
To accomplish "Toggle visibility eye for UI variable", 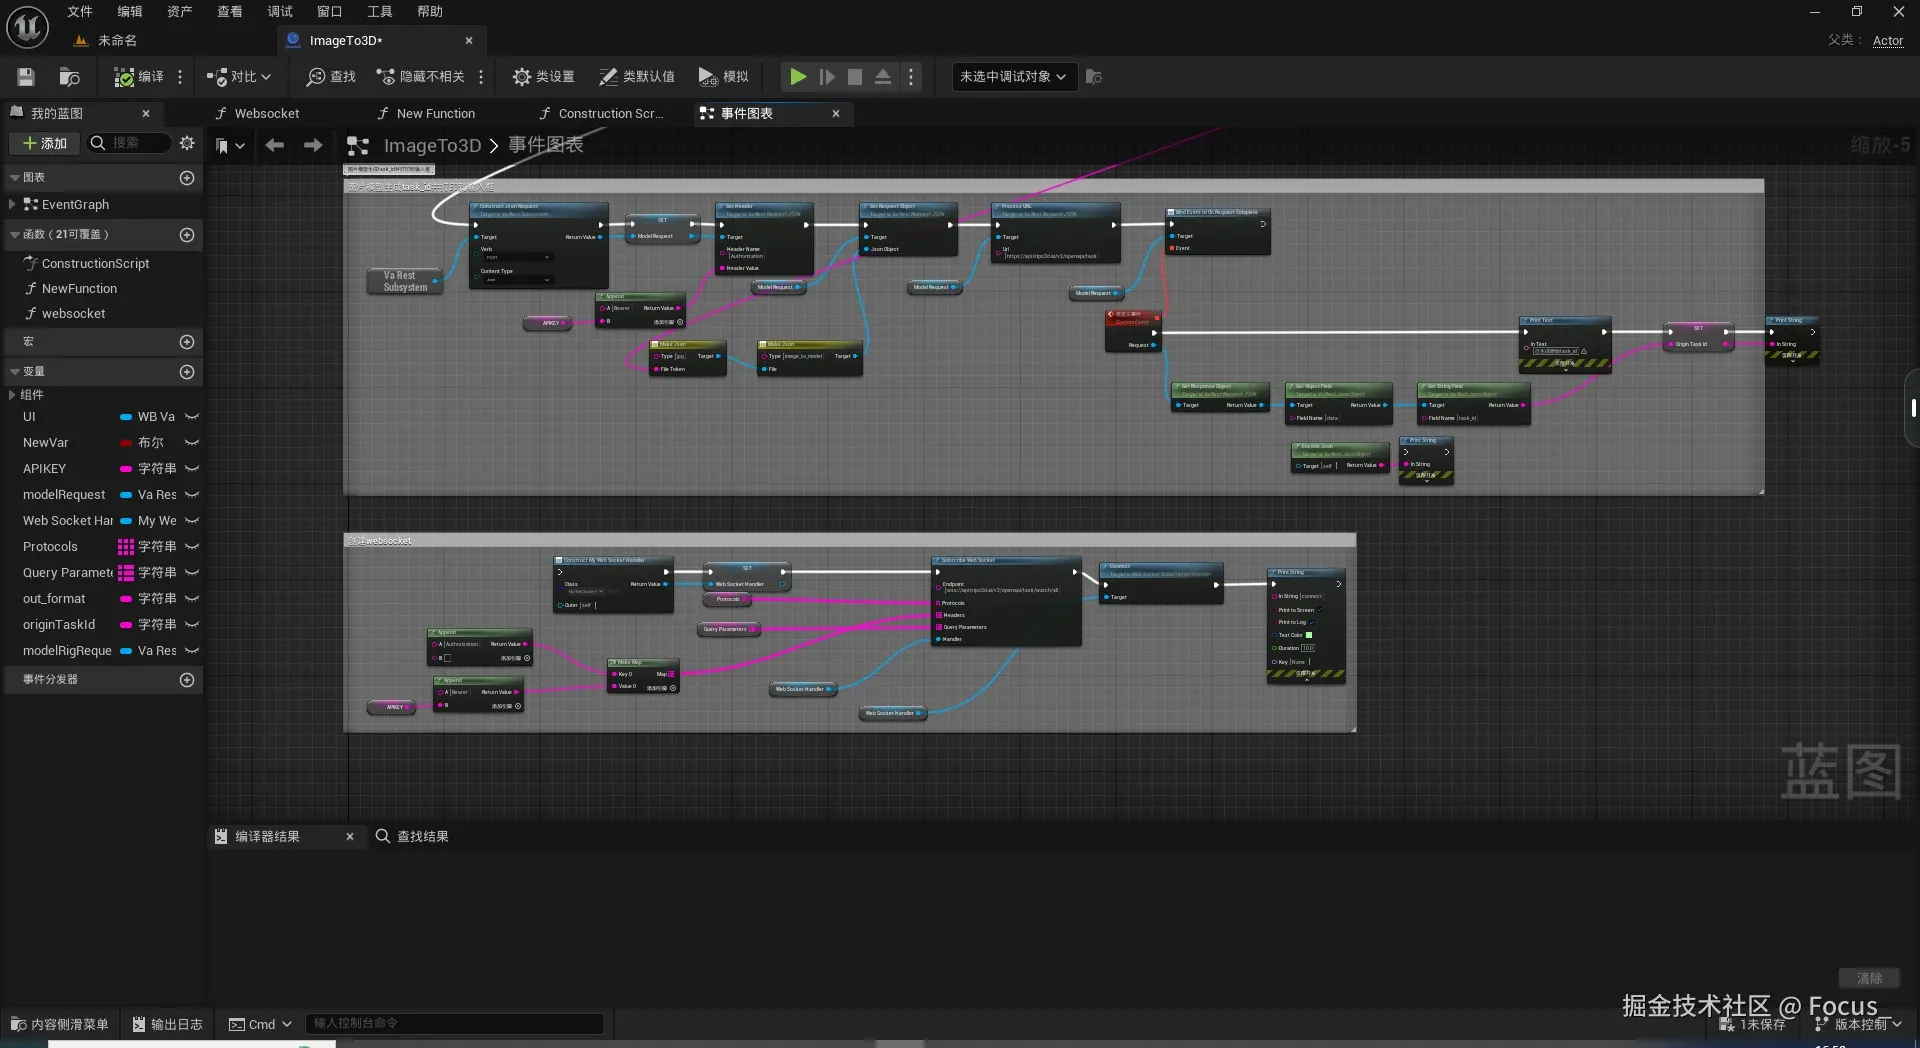I will click(x=192, y=417).
